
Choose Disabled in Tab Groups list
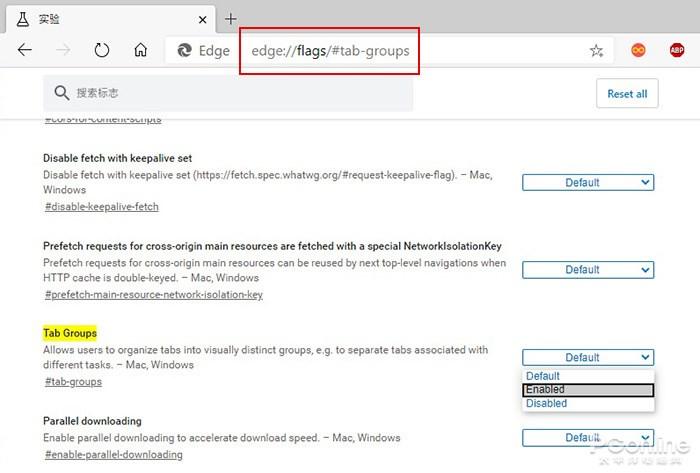588,403
